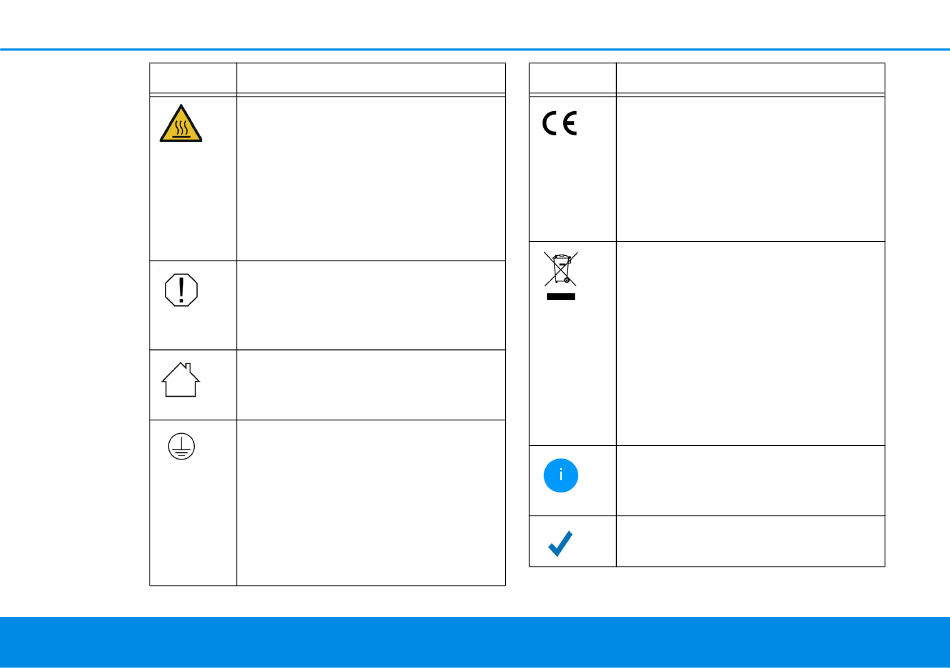Screen dimensions: 950x668
Task: Select the cell beside the blue checkmark
Action: [751, 541]
